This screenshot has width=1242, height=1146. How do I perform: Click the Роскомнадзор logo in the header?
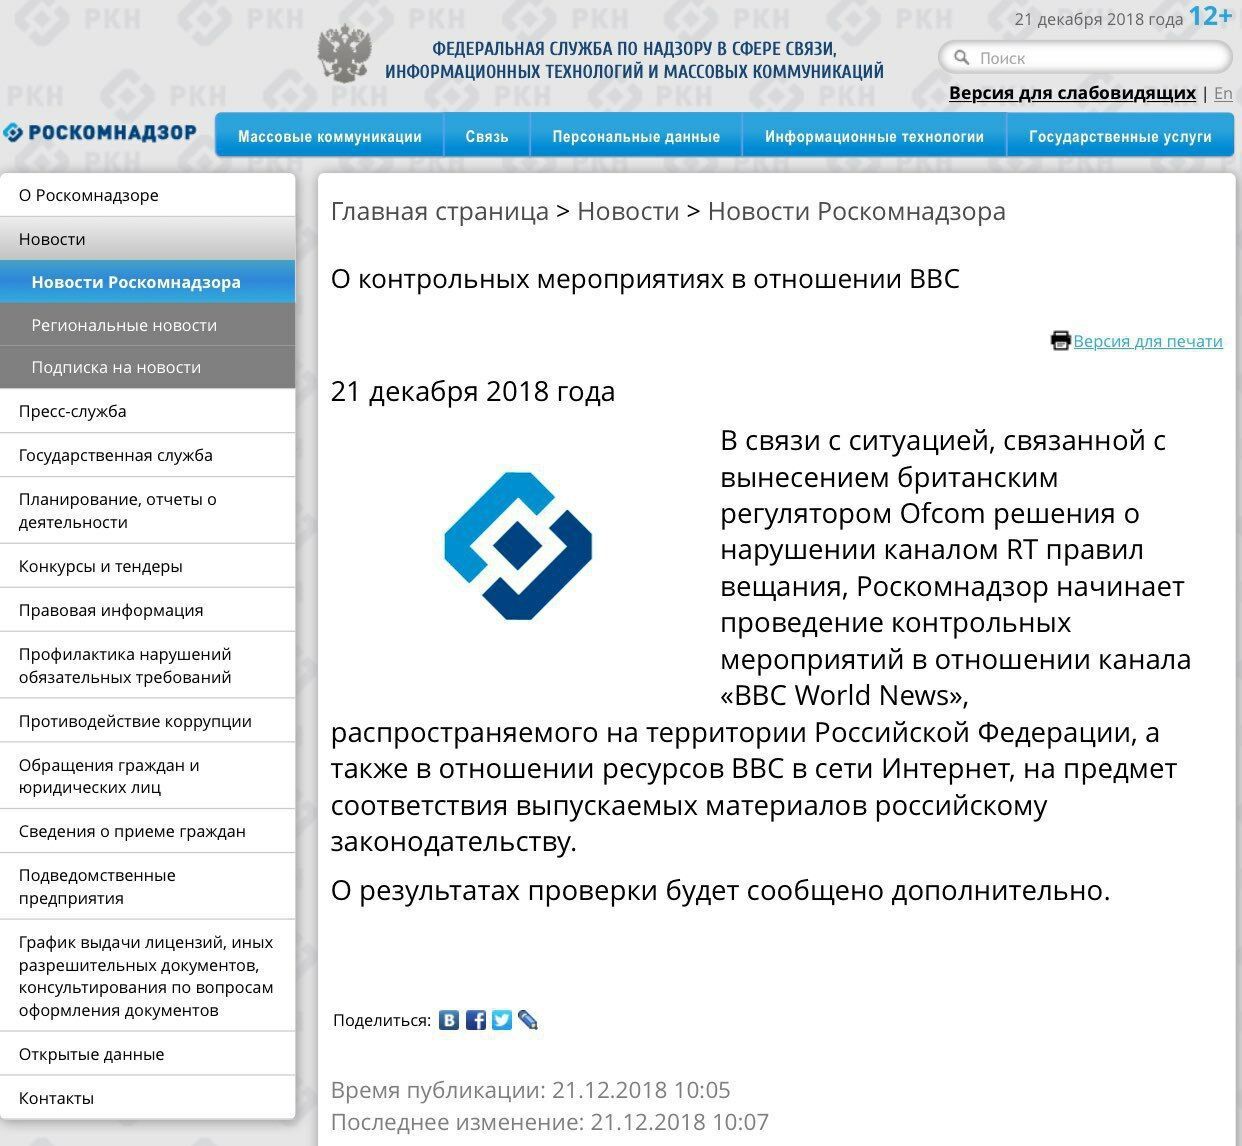tap(100, 133)
